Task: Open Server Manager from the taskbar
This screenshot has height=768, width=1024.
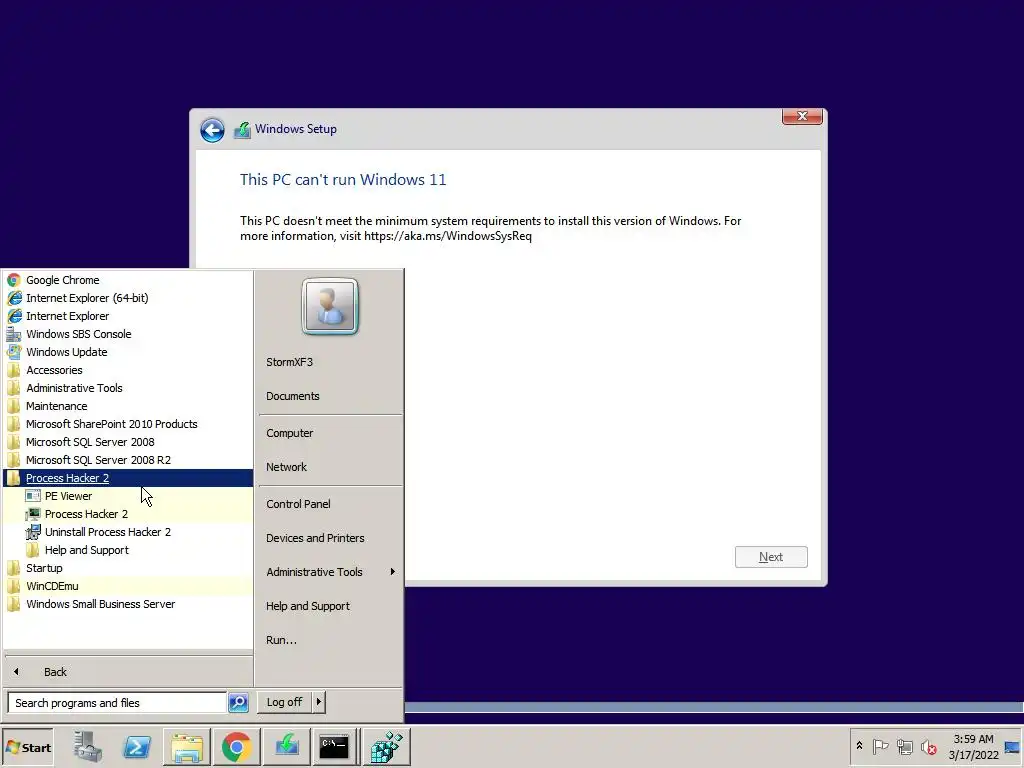Action: (87, 747)
